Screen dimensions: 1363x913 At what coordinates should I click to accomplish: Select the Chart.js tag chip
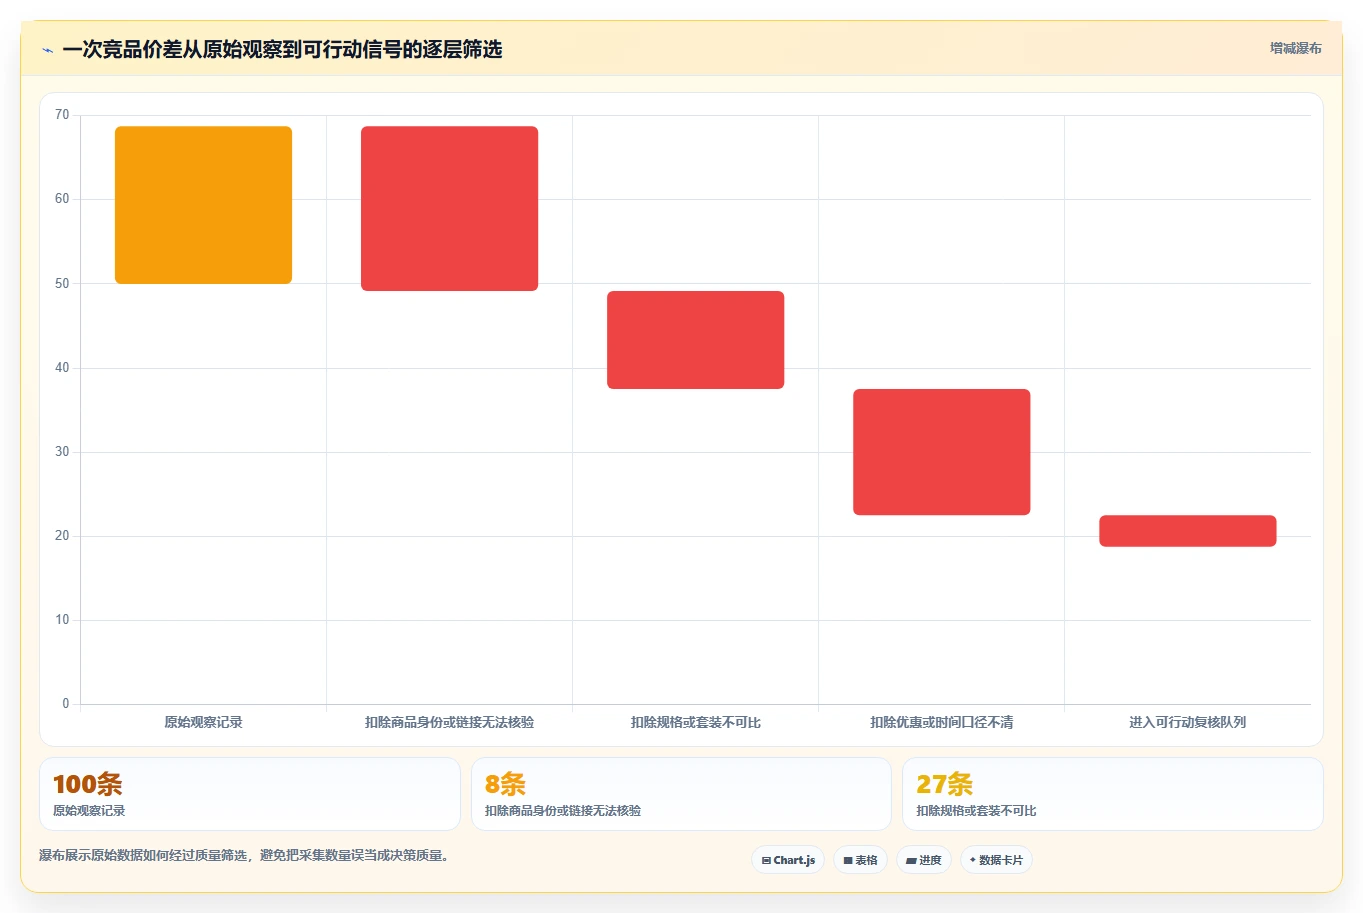pyautogui.click(x=788, y=860)
